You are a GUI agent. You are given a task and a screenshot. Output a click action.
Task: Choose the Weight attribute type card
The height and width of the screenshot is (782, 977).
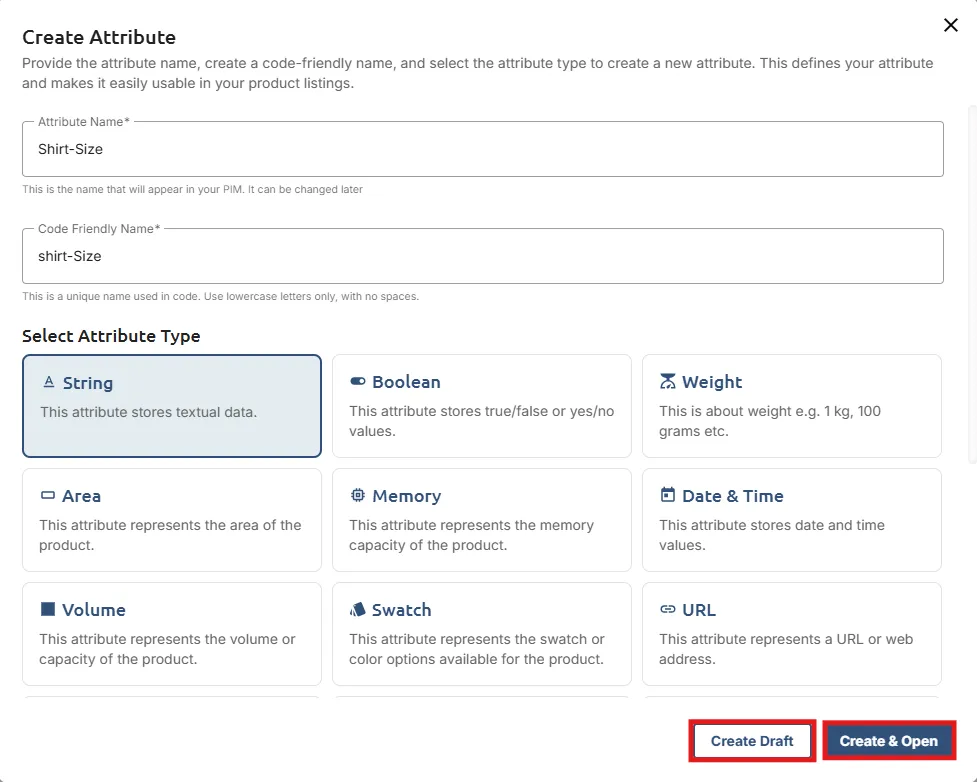click(792, 406)
